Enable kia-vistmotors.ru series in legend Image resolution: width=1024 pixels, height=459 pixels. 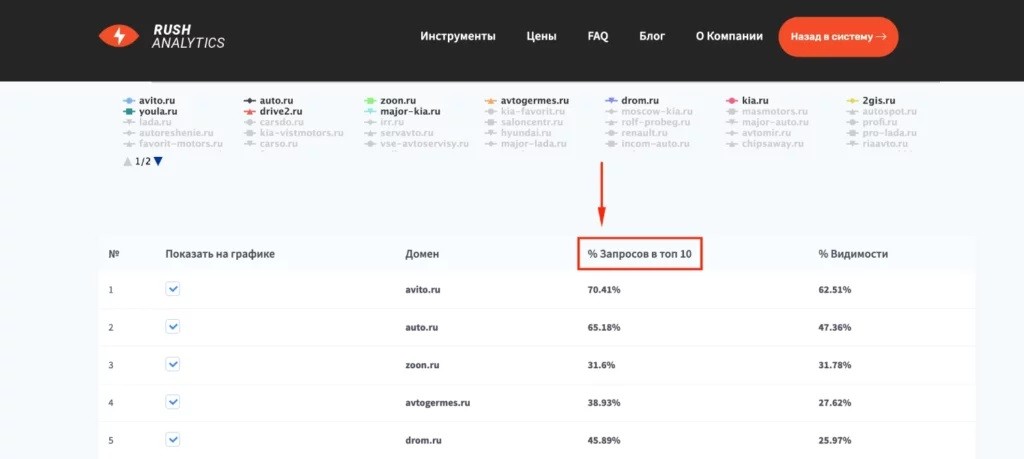coord(293,133)
